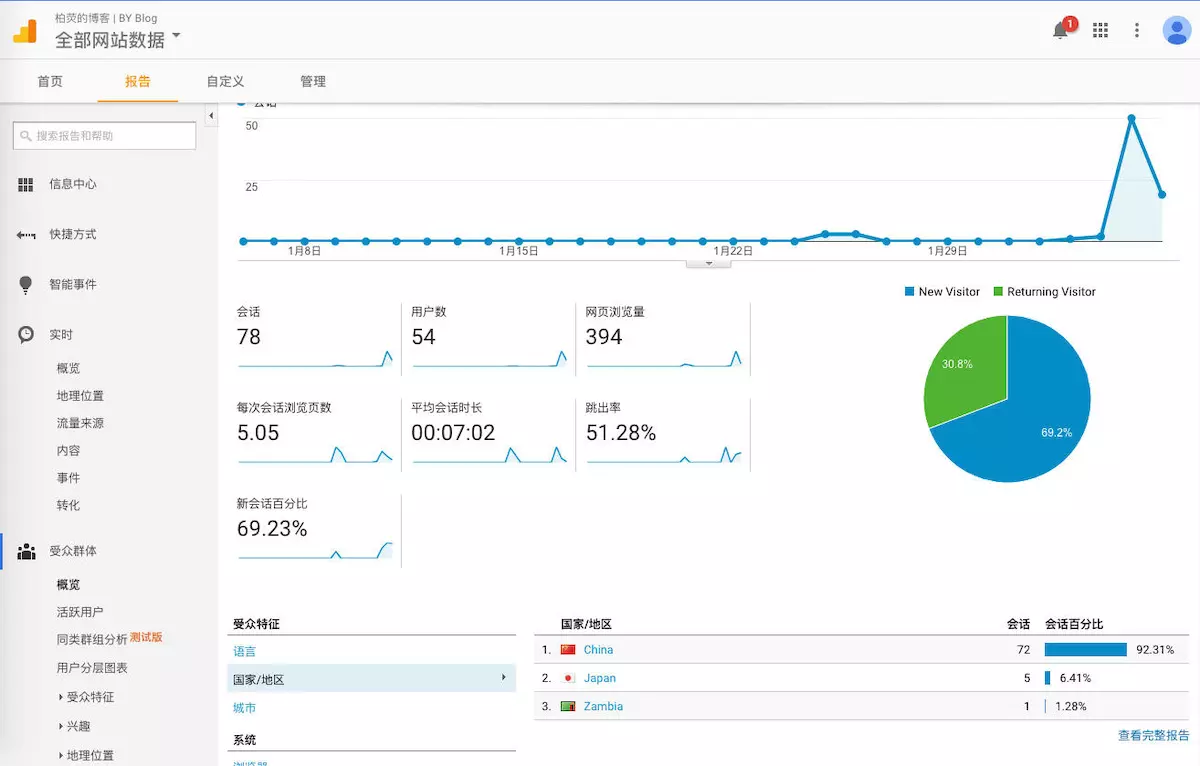Open 地理位置 under 实时
The height and width of the screenshot is (766, 1200).
click(80, 396)
